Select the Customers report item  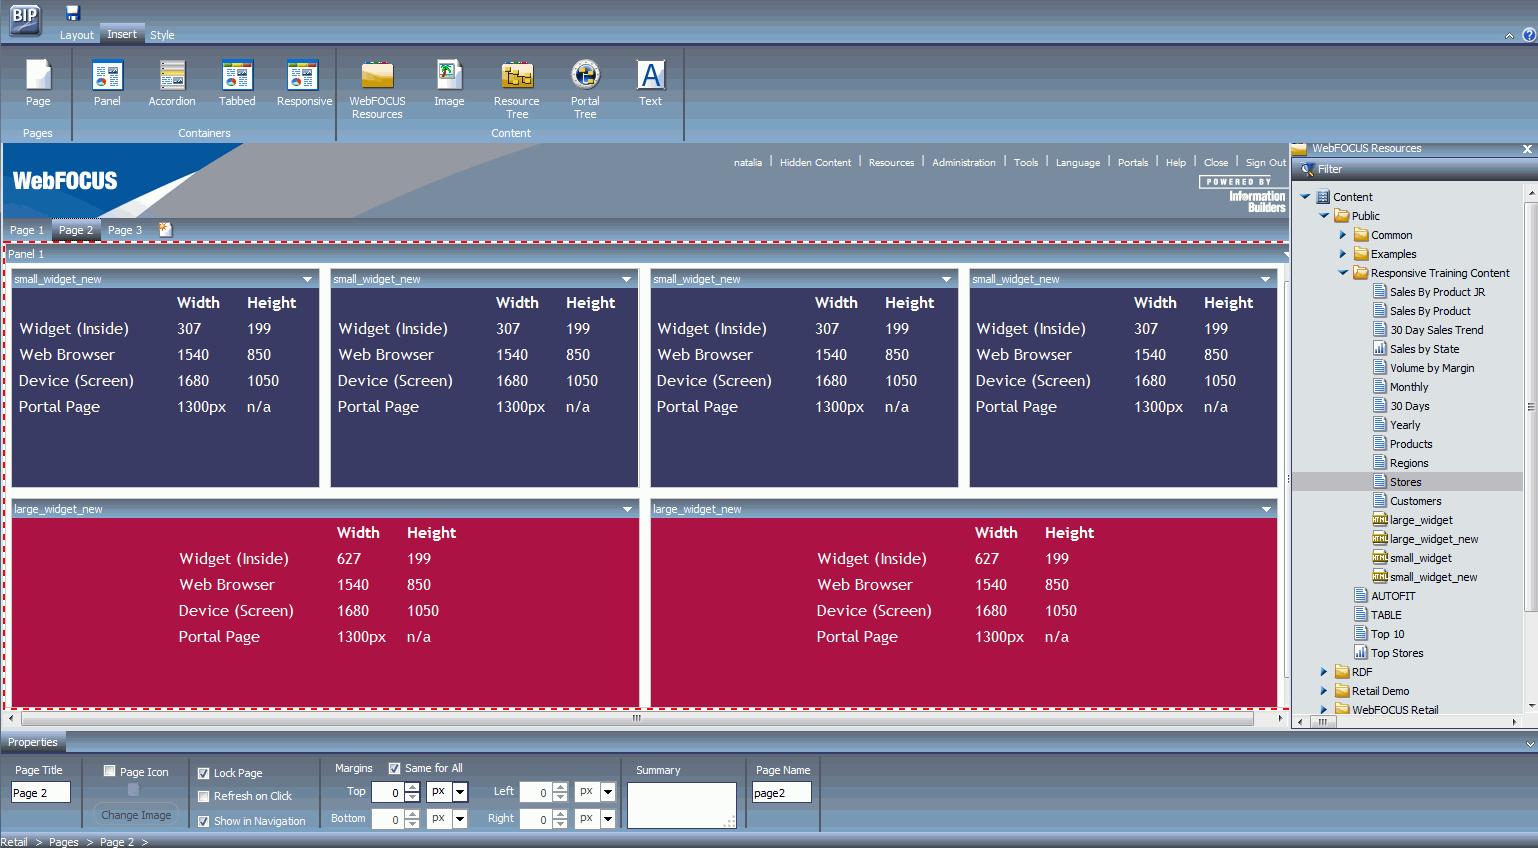click(x=1415, y=501)
